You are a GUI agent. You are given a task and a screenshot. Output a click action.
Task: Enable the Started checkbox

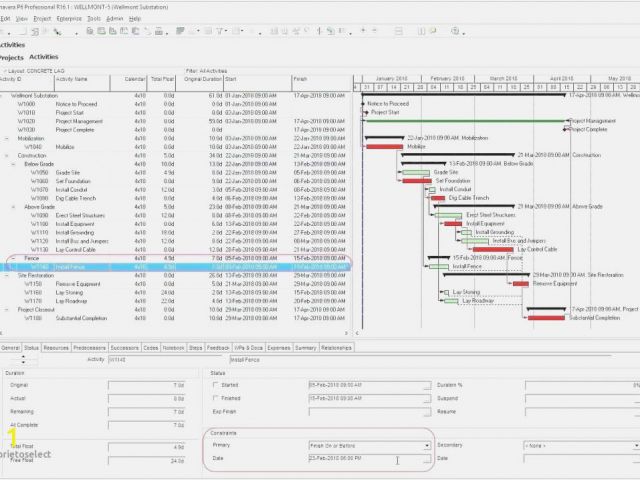tap(216, 384)
